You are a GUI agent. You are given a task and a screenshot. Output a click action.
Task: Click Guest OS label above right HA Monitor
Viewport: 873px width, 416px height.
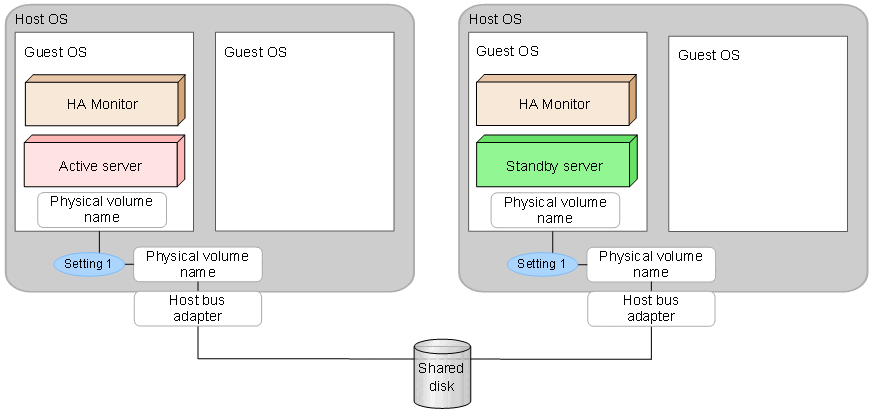pos(507,51)
